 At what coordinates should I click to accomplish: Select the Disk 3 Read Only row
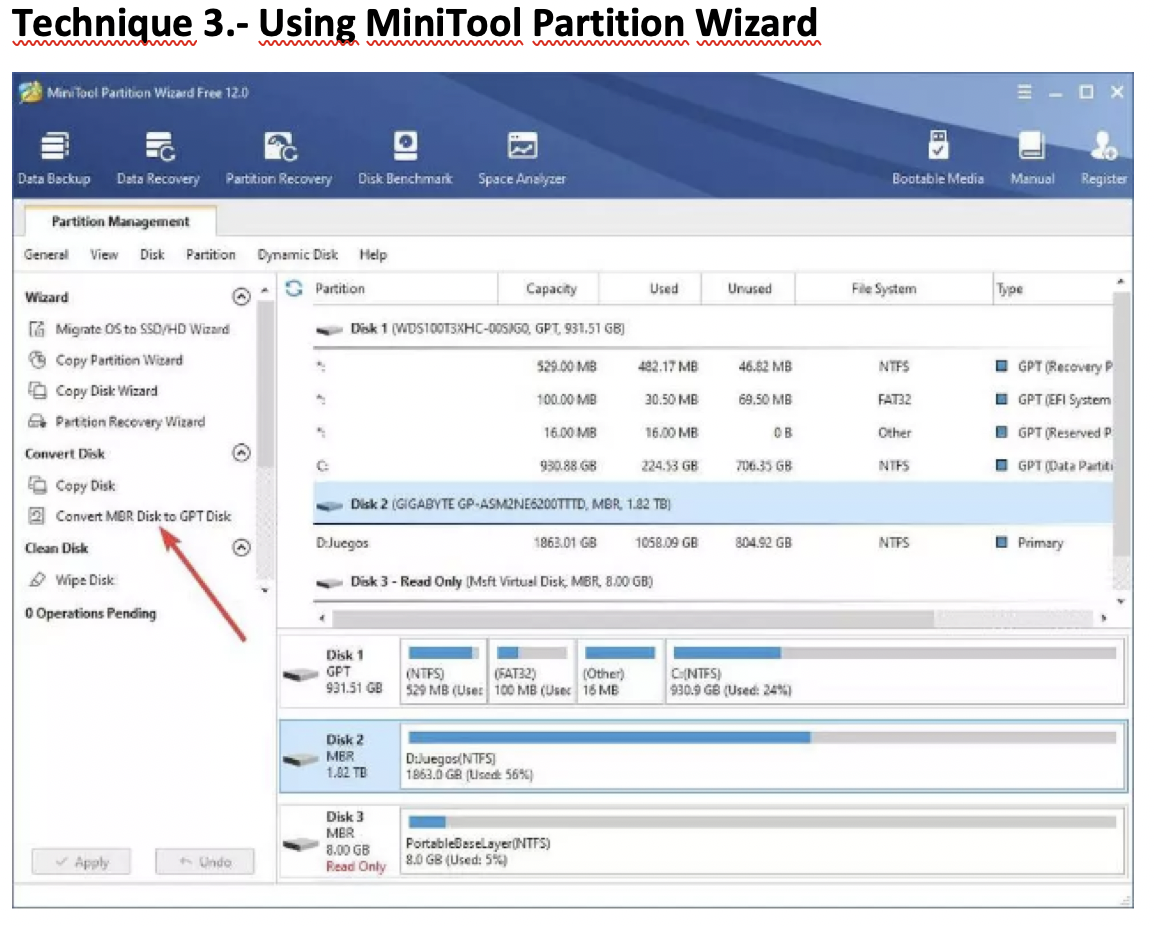pyautogui.click(x=712, y=582)
